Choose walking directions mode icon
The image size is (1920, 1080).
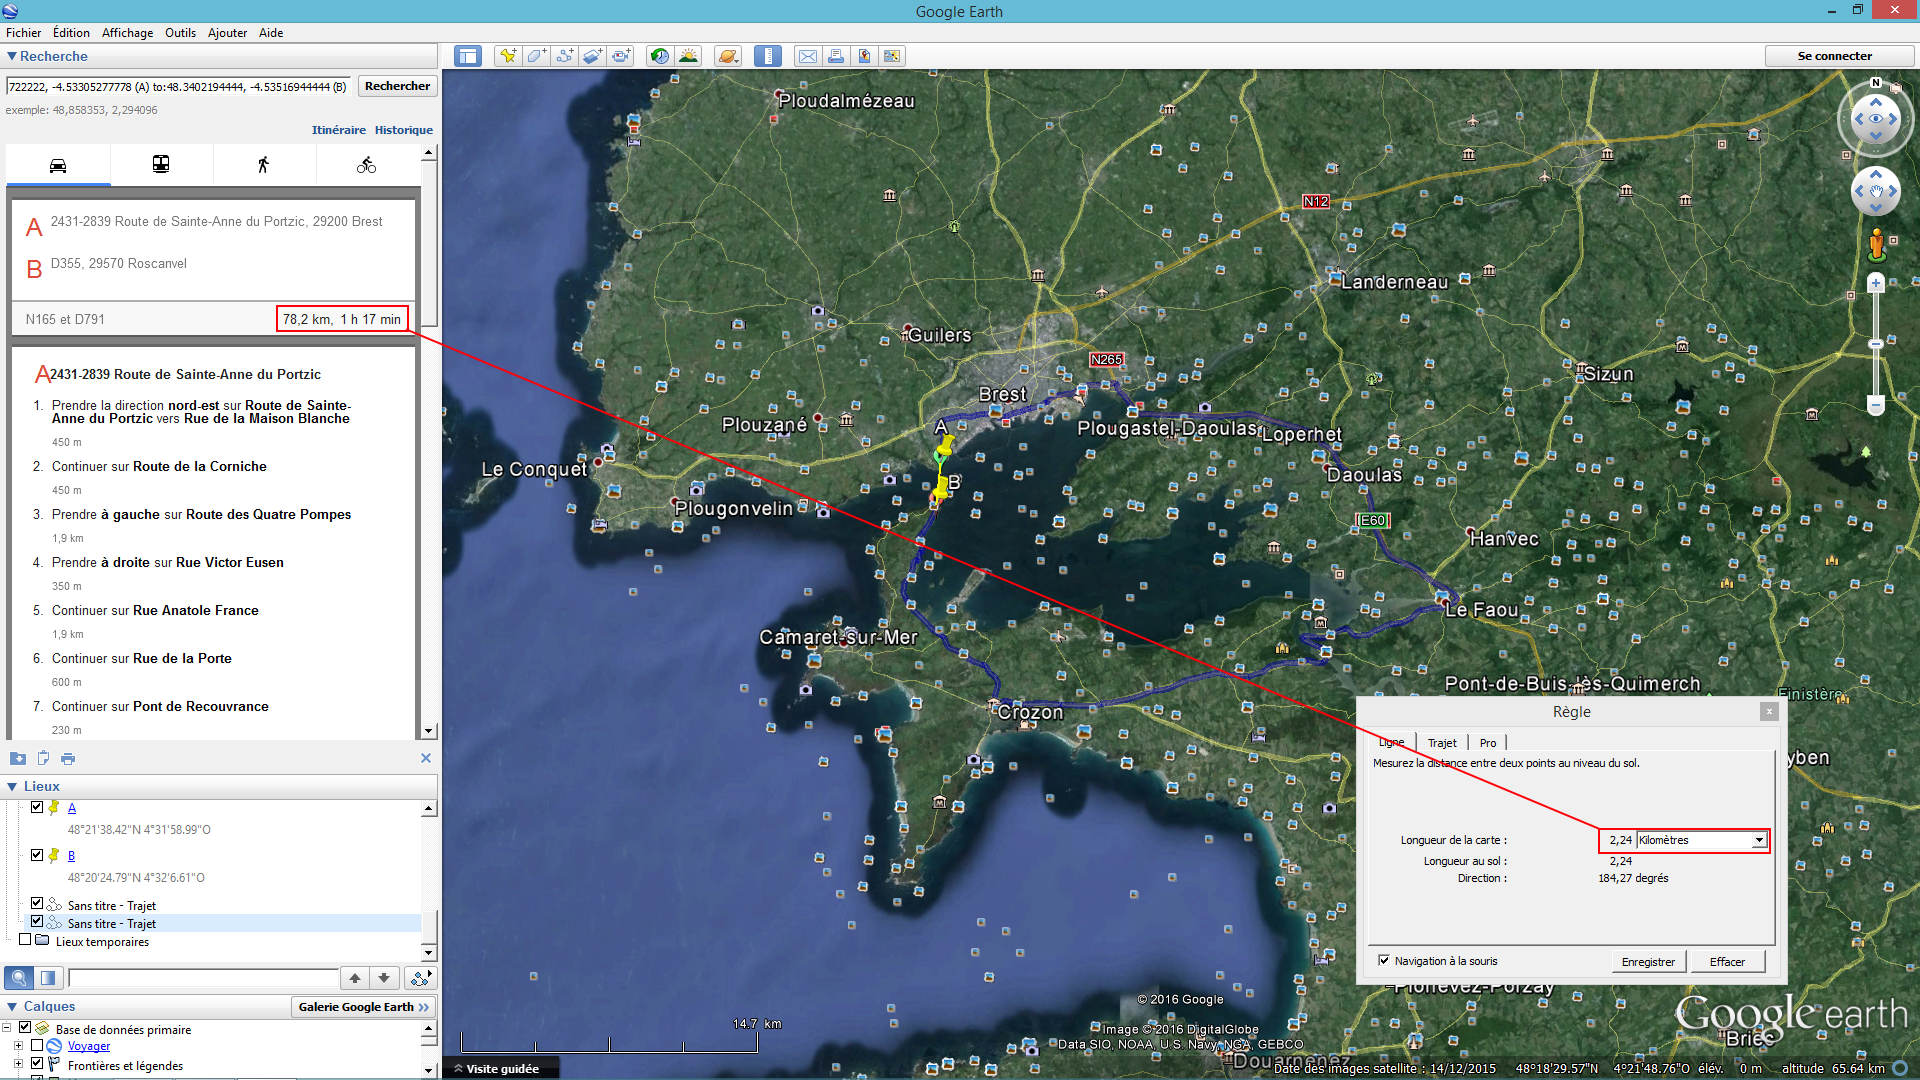tap(263, 165)
